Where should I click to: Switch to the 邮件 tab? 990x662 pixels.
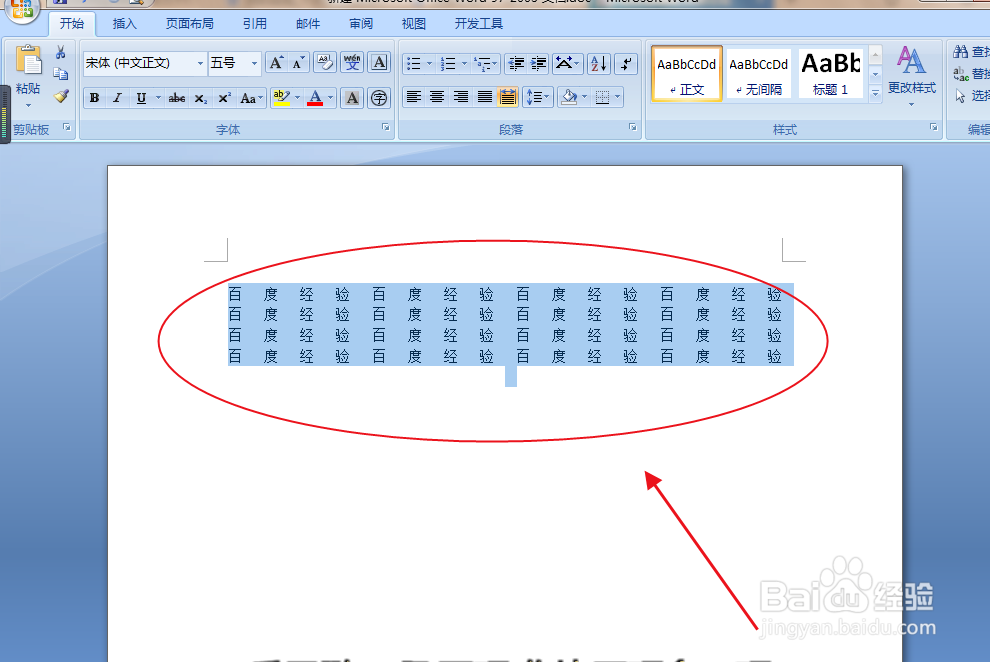[x=308, y=24]
